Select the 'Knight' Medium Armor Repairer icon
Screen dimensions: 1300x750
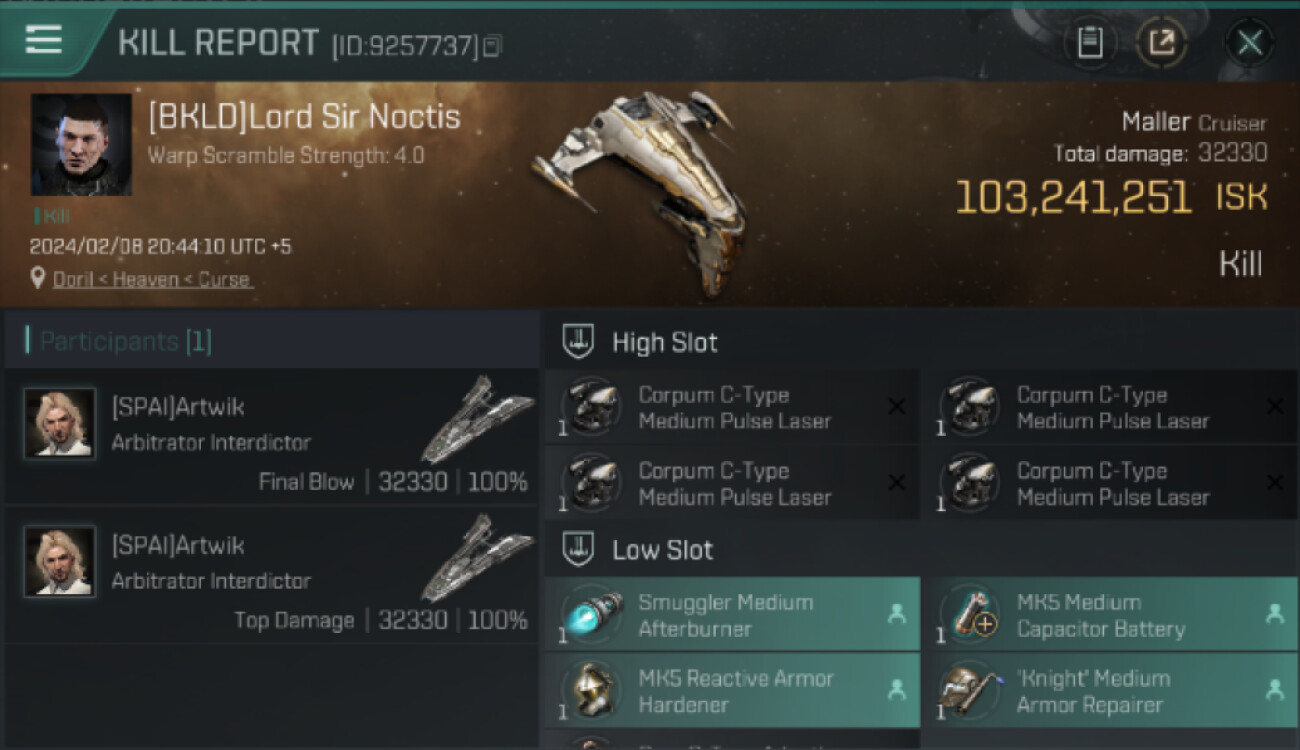click(x=970, y=691)
